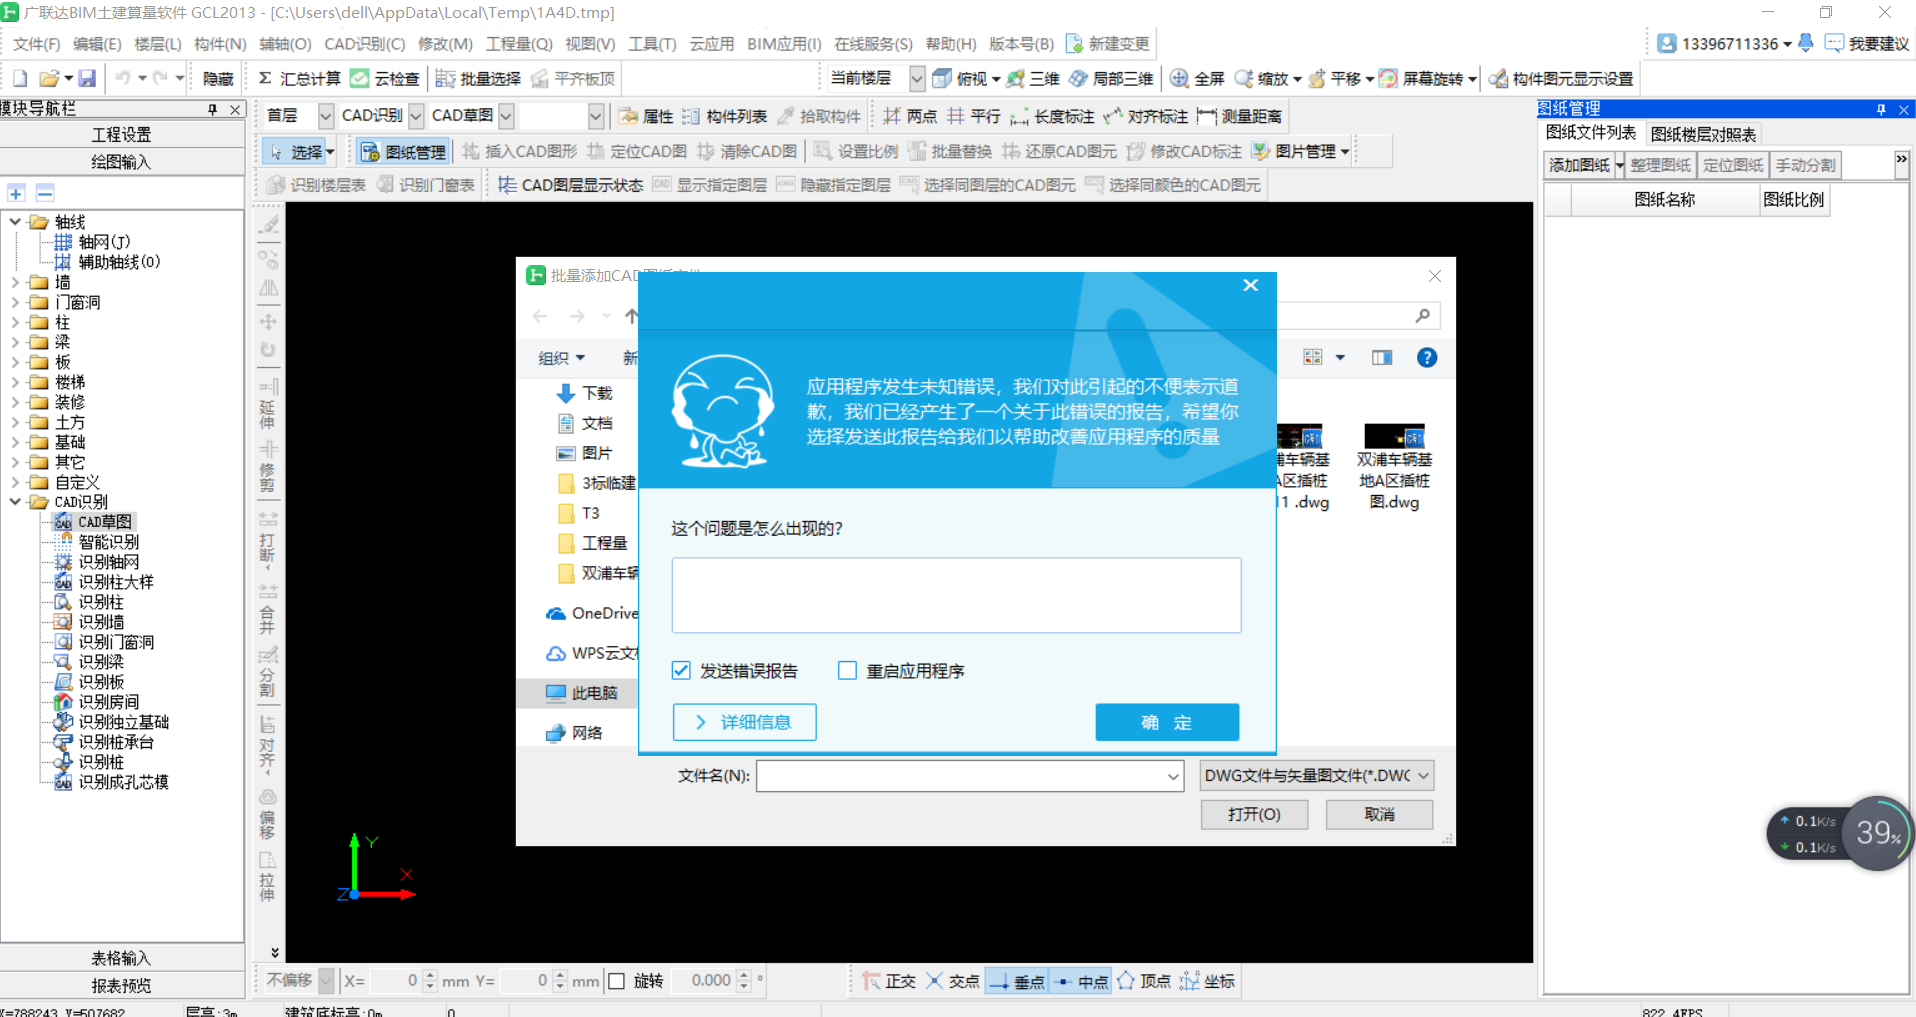Click the new file icon in toolbar
This screenshot has width=1916, height=1017.
click(20, 78)
